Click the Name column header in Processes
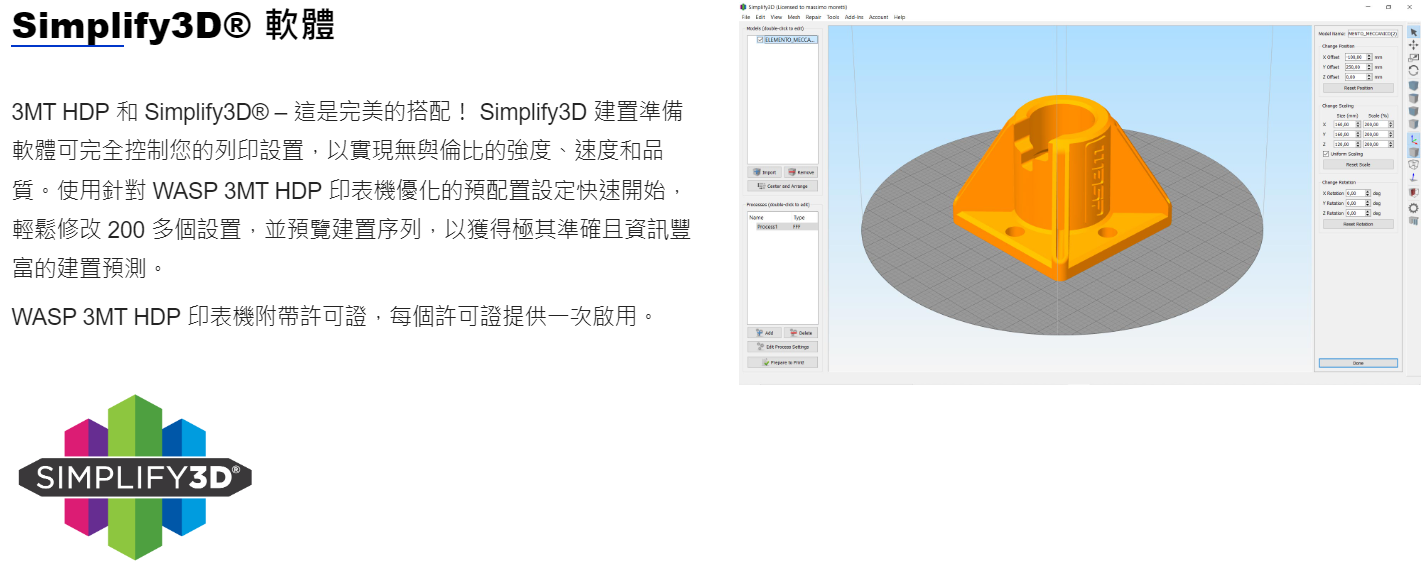 click(x=756, y=217)
